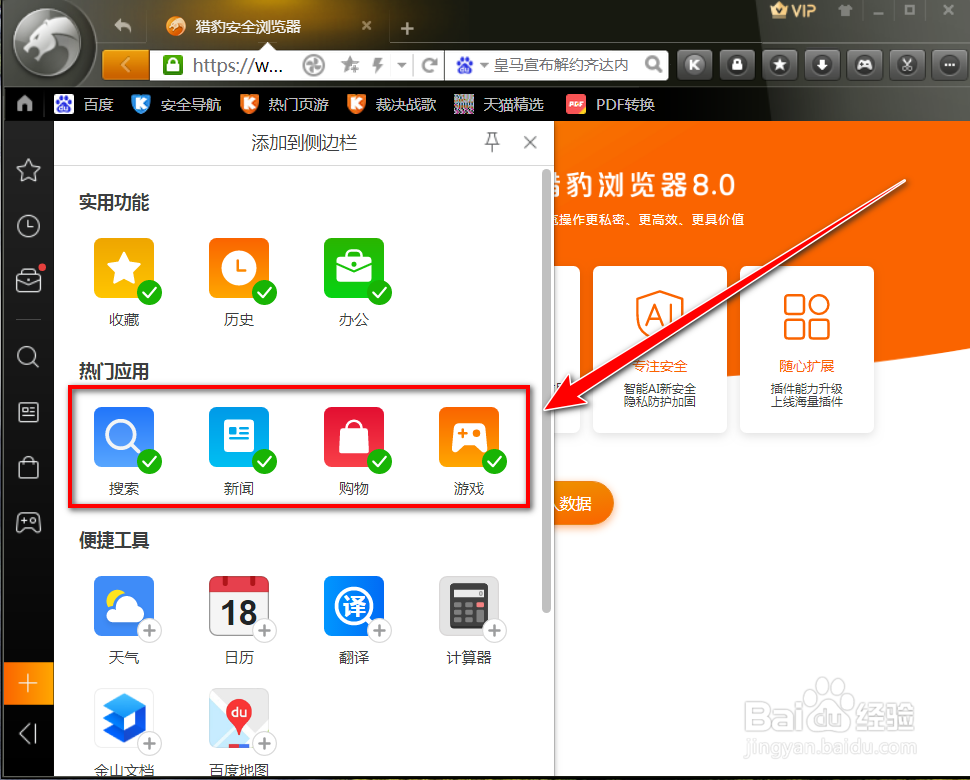Click the VIP crown button
The height and width of the screenshot is (780, 970).
pos(793,11)
